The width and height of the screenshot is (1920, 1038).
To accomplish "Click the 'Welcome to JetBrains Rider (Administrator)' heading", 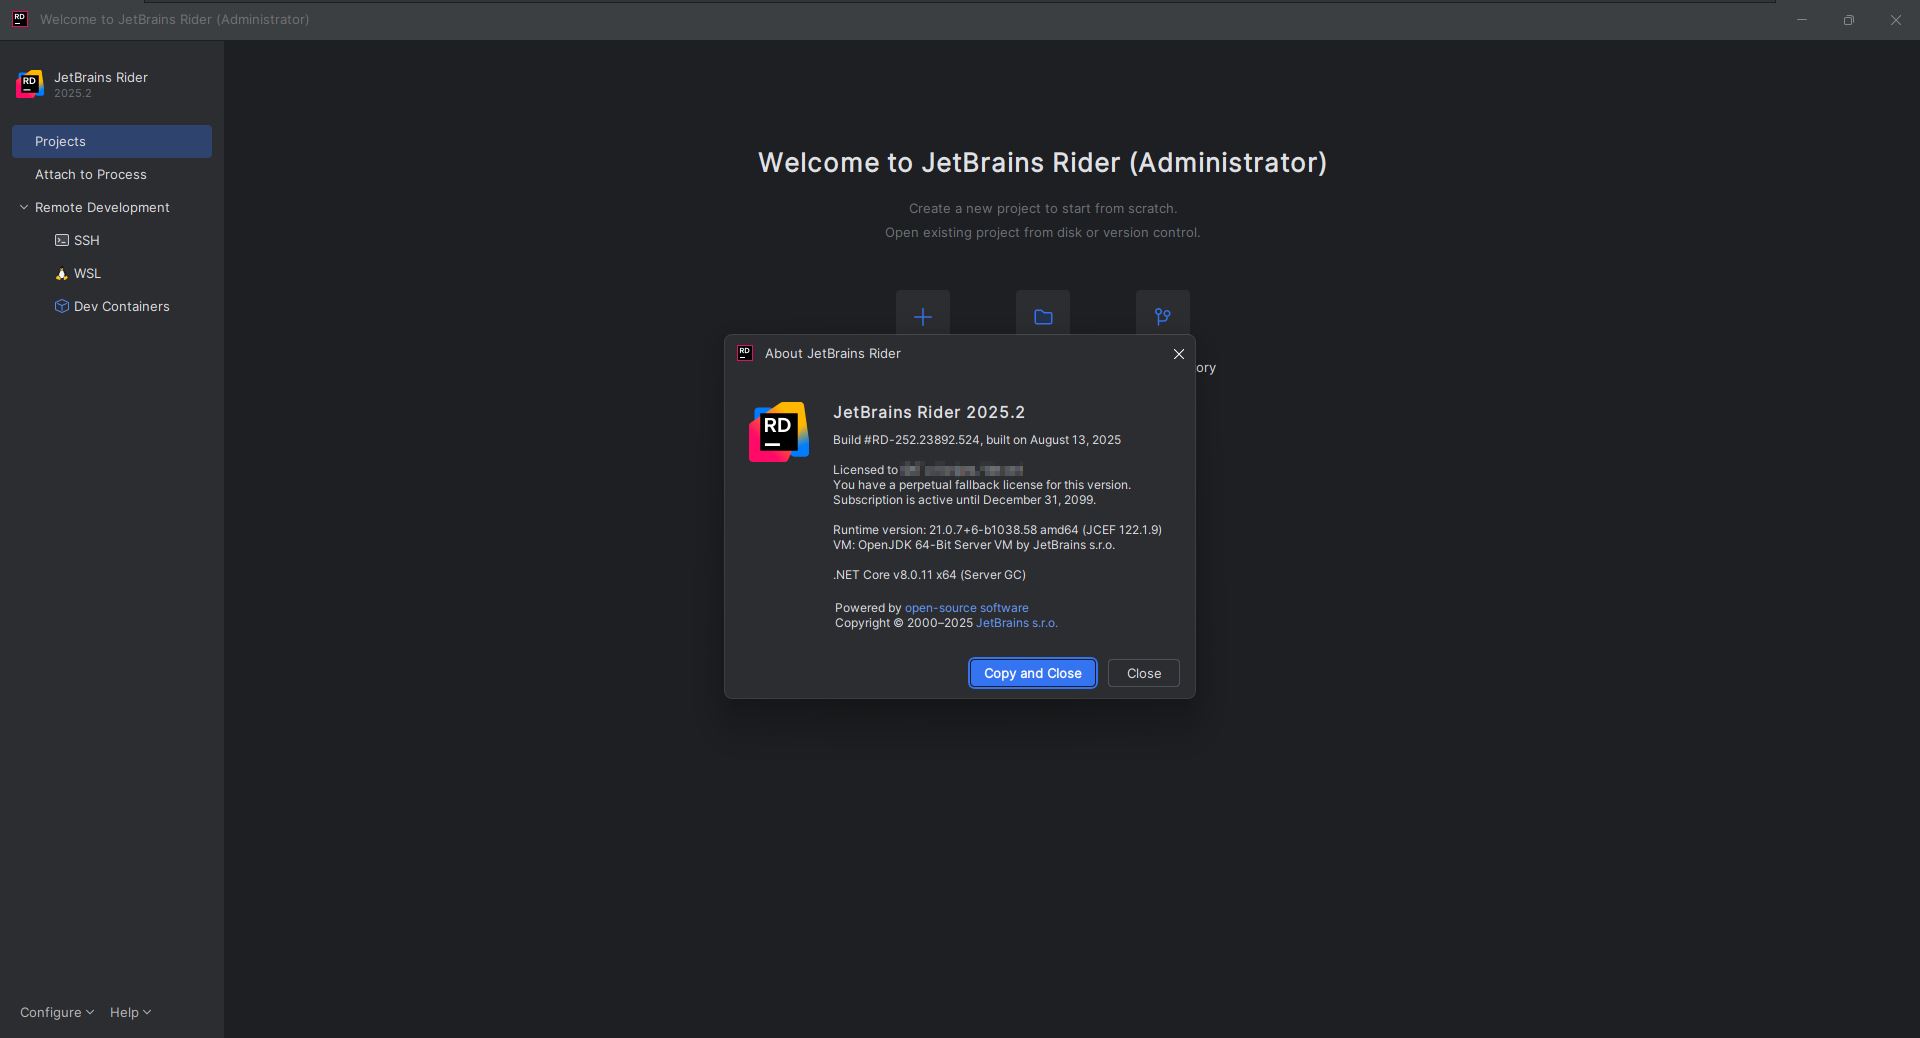I will coord(1042,163).
